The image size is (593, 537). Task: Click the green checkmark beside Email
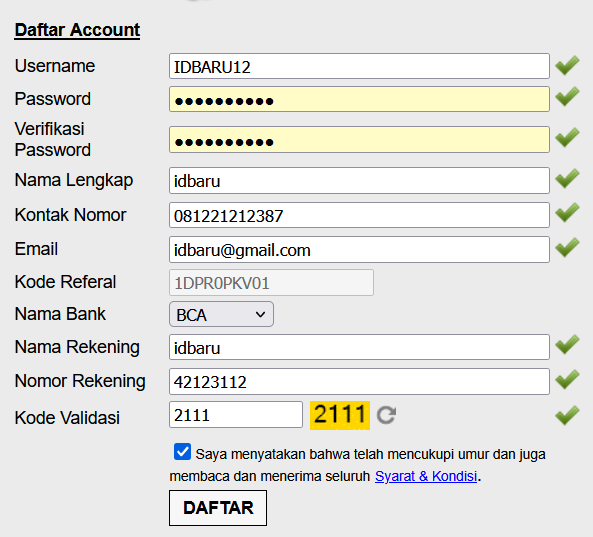[567, 247]
